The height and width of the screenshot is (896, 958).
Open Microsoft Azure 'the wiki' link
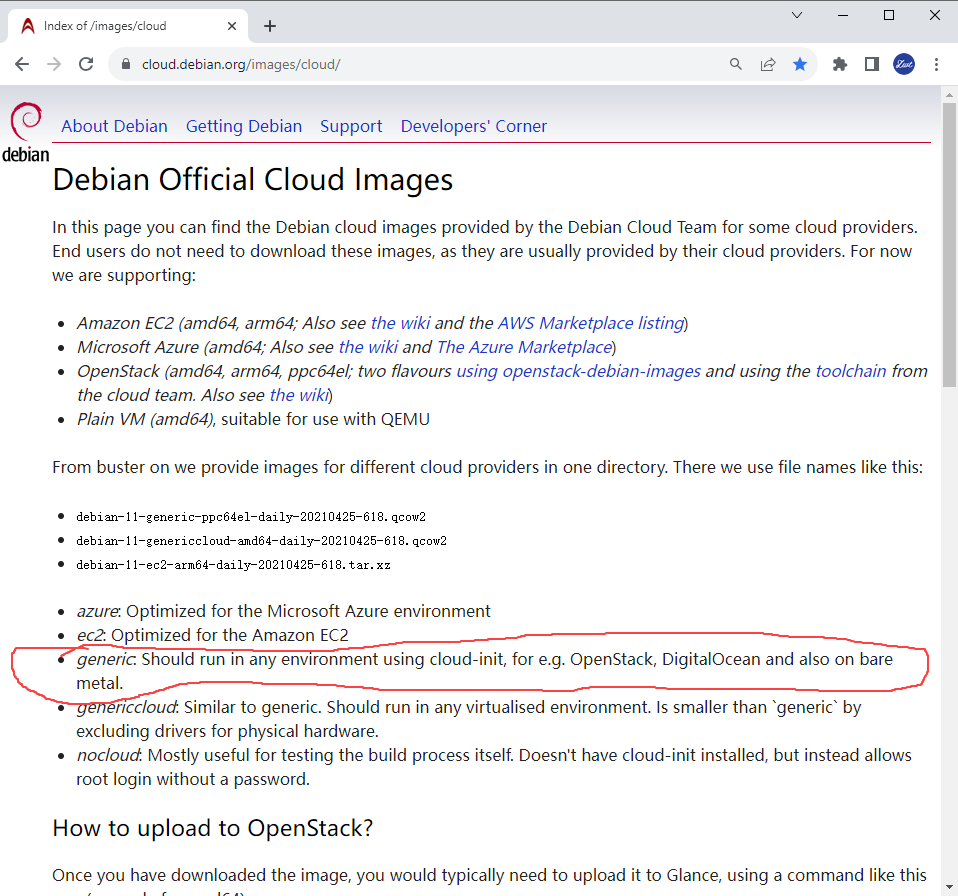click(x=368, y=347)
